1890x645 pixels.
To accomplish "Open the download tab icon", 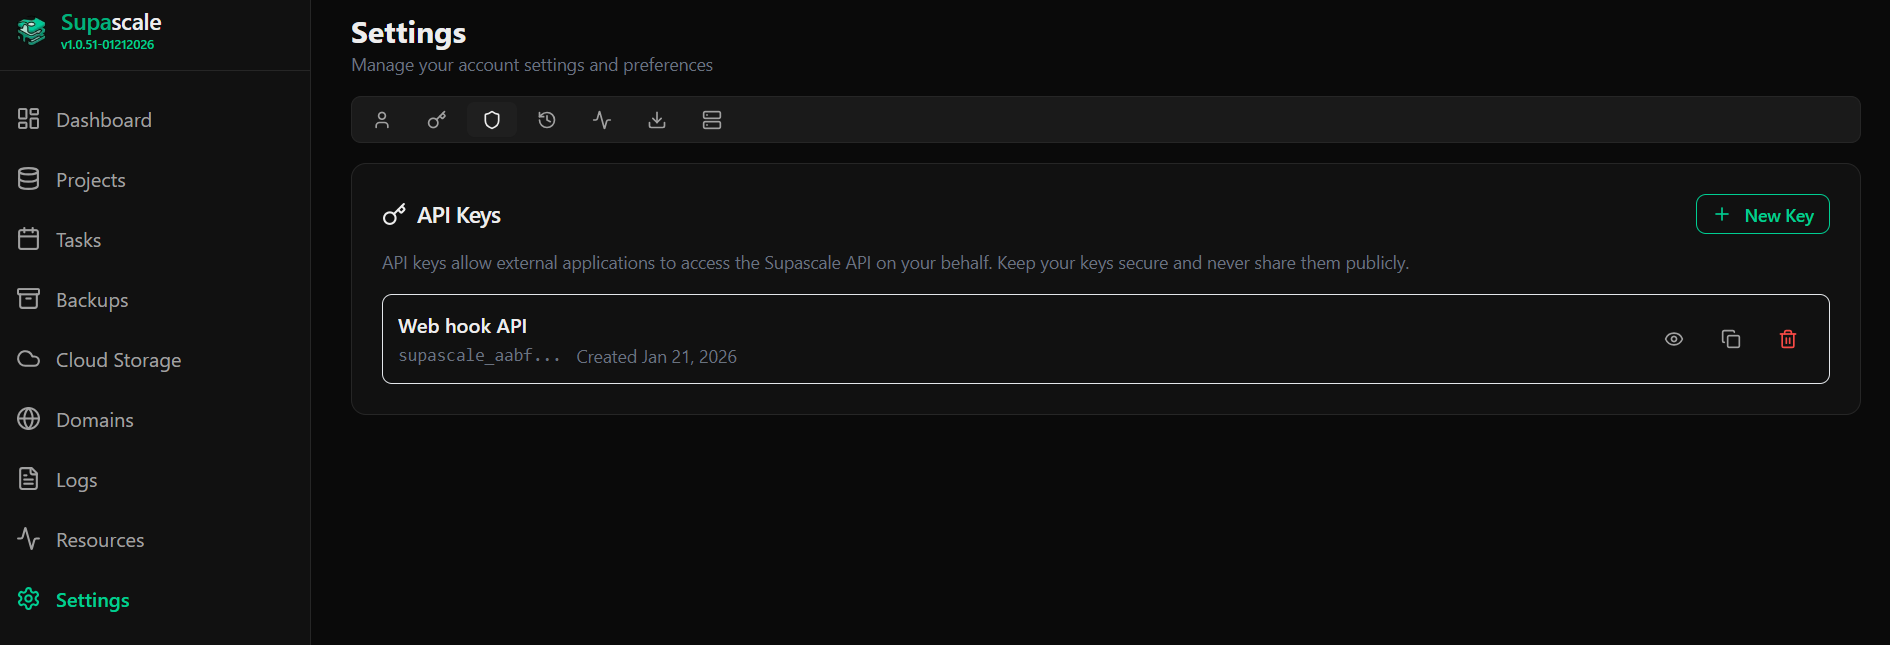I will coord(657,120).
